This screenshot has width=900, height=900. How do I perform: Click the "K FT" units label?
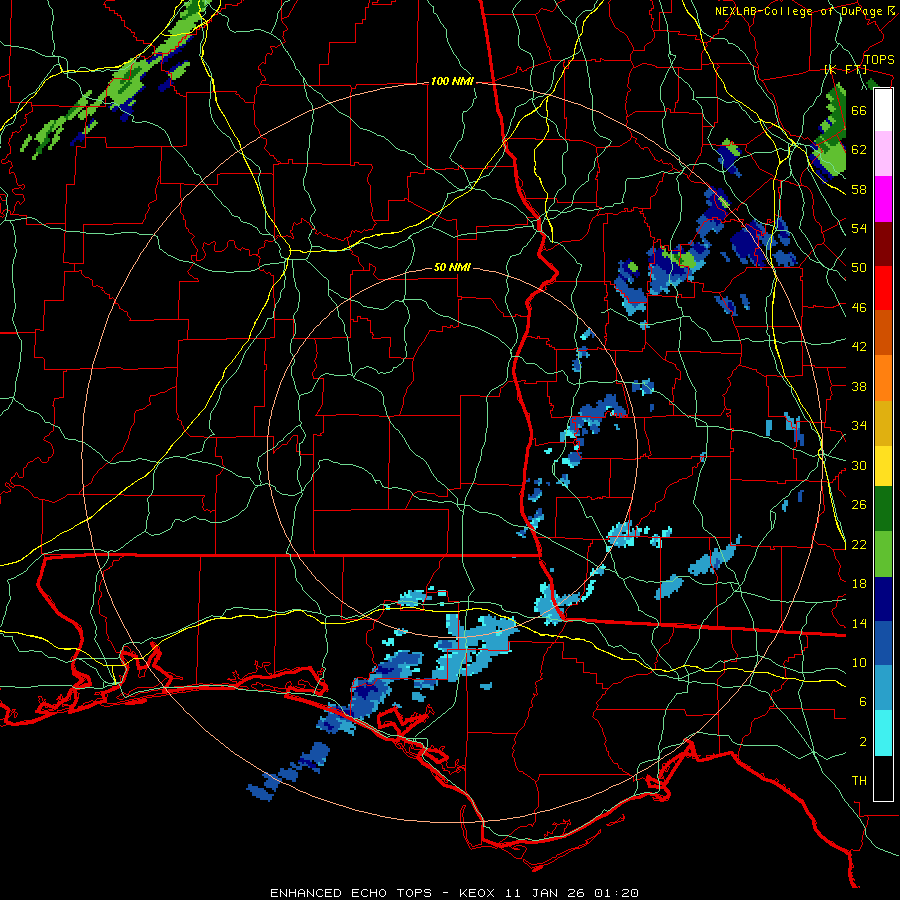(x=845, y=69)
